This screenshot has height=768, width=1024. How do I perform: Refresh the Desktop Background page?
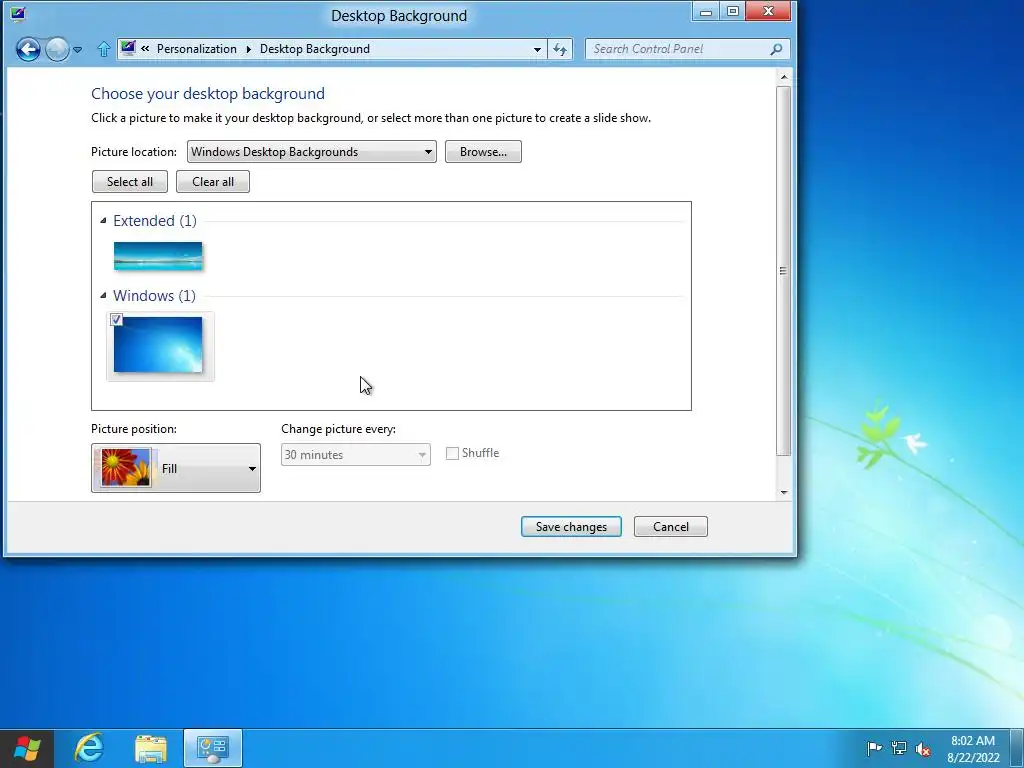(x=560, y=50)
